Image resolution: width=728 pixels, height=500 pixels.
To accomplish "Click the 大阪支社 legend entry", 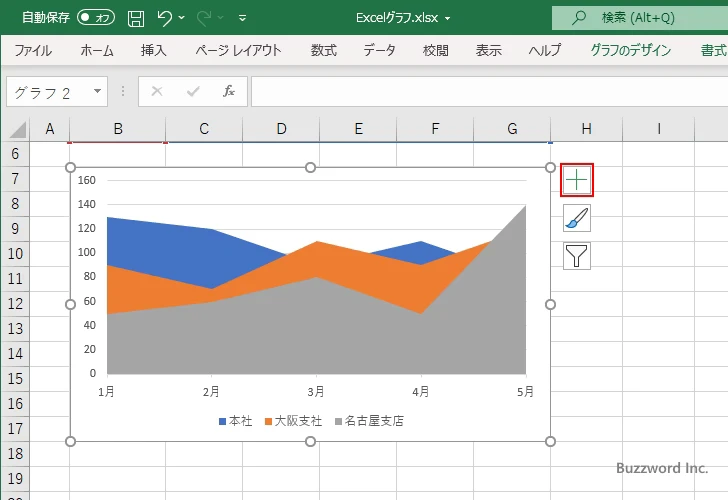I will (x=293, y=421).
